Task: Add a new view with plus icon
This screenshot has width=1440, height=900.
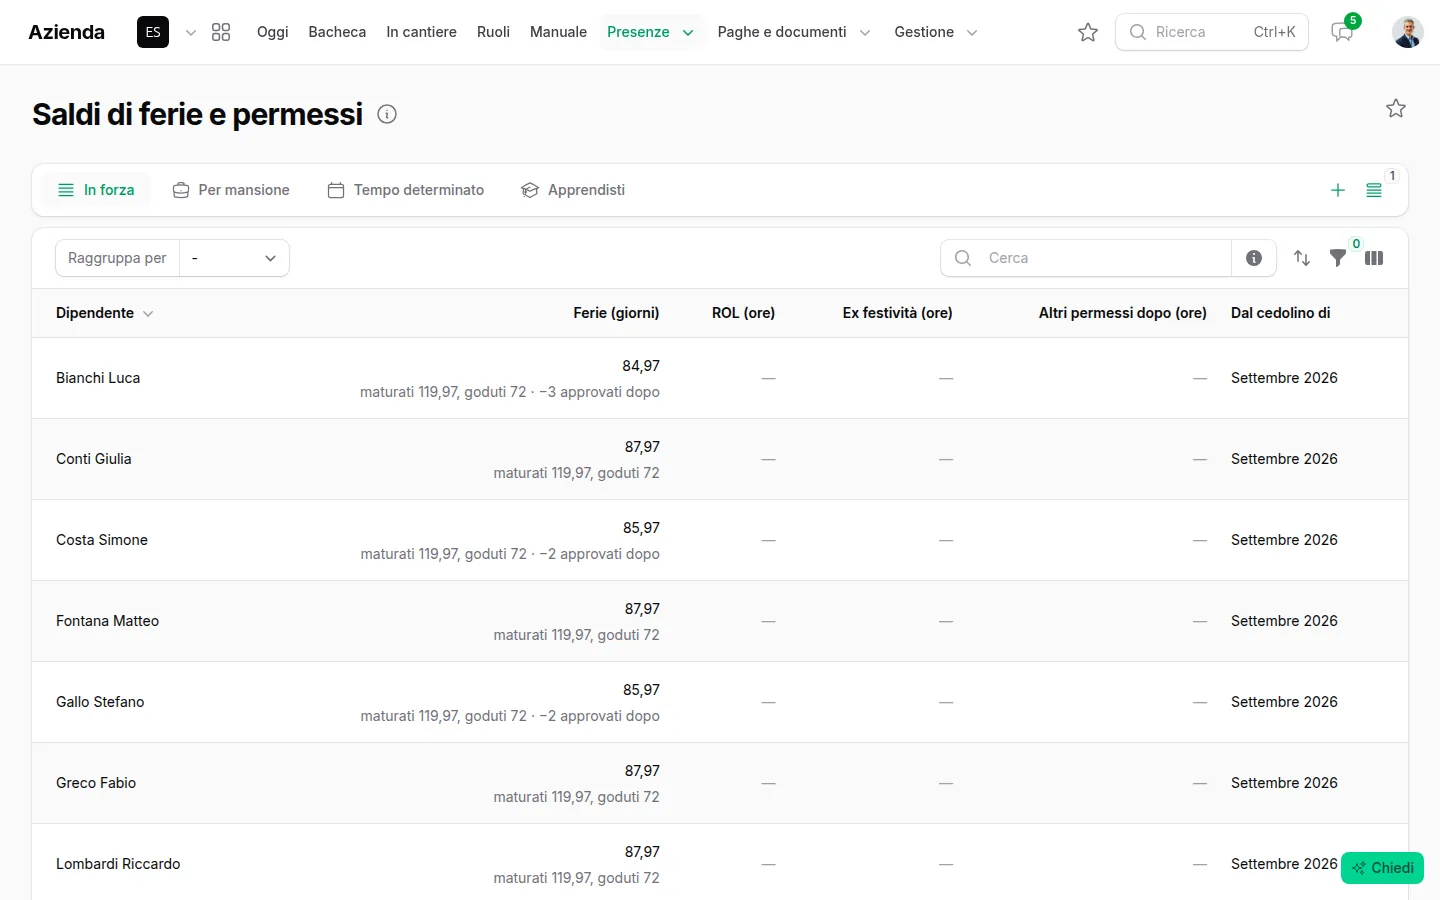Action: pos(1338,190)
